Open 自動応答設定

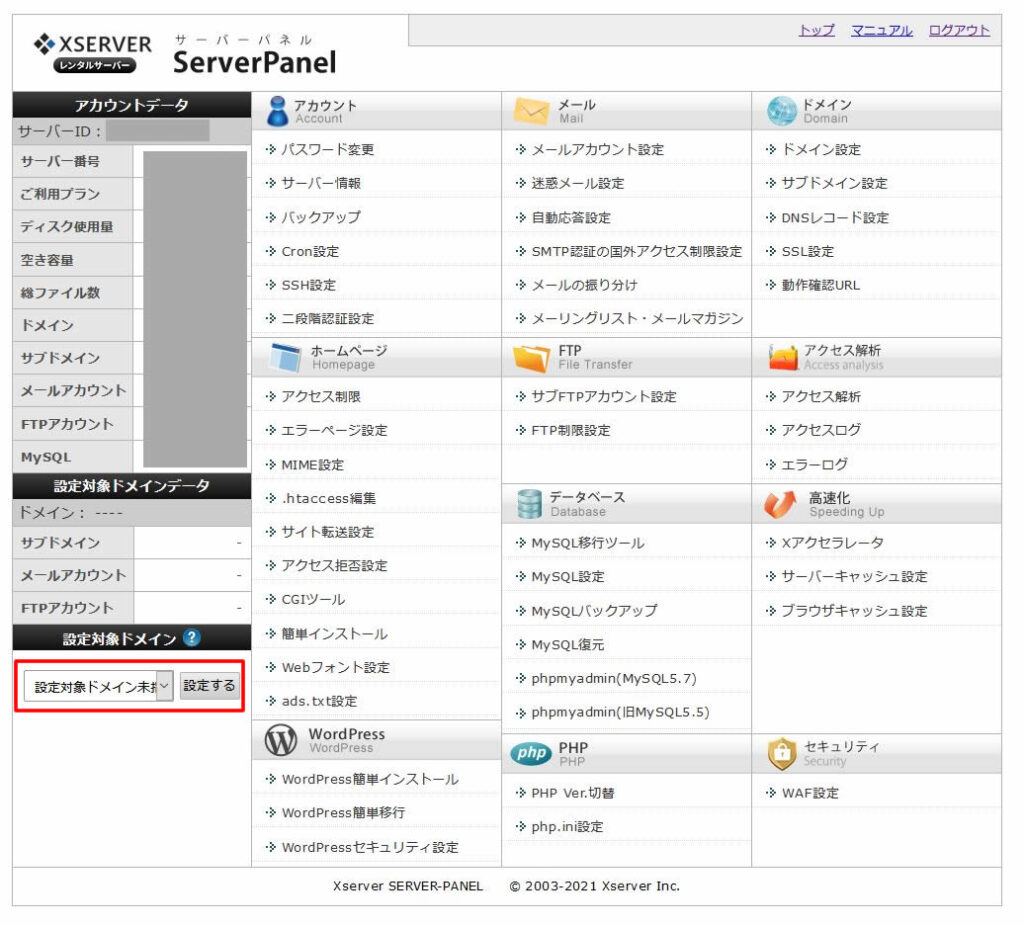(571, 217)
